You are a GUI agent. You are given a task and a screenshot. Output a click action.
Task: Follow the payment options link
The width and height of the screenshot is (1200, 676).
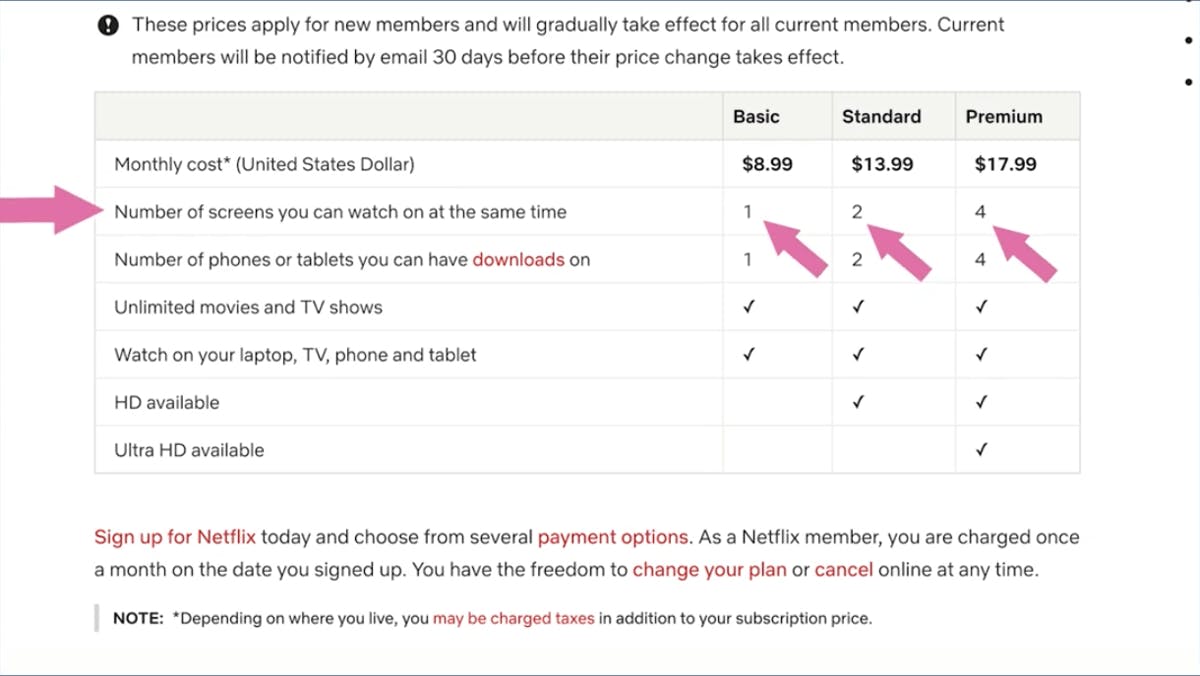coord(613,537)
